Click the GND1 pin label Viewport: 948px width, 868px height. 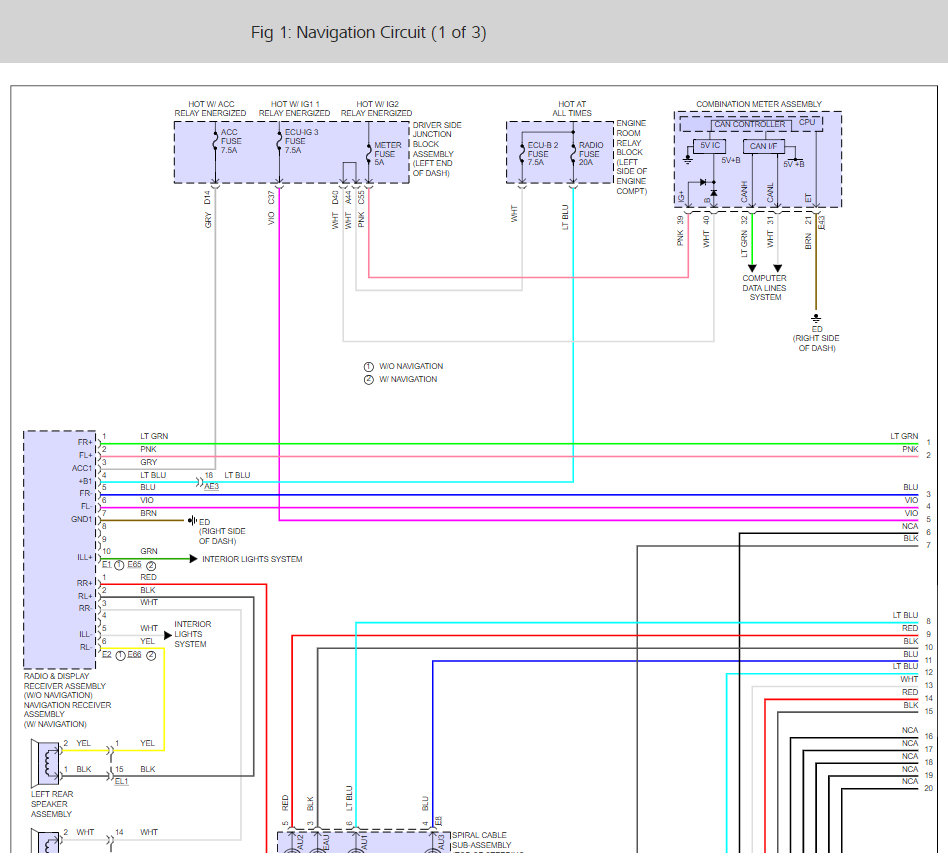coord(82,519)
